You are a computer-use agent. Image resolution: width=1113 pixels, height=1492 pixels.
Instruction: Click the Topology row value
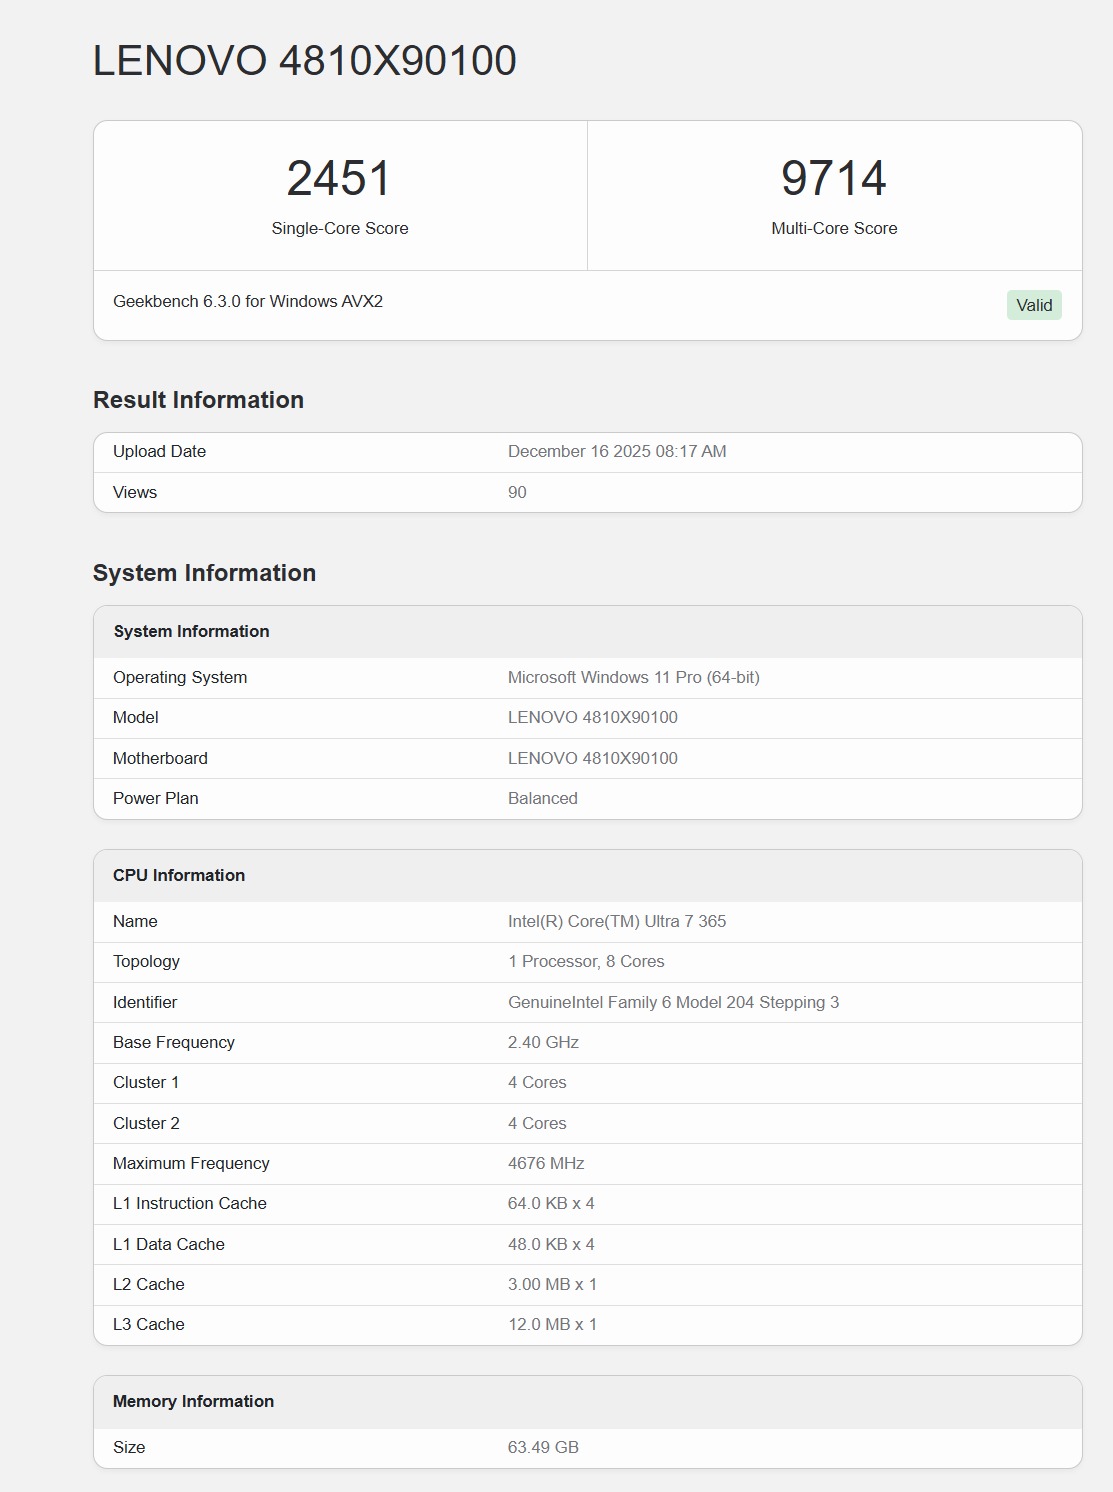pos(586,961)
